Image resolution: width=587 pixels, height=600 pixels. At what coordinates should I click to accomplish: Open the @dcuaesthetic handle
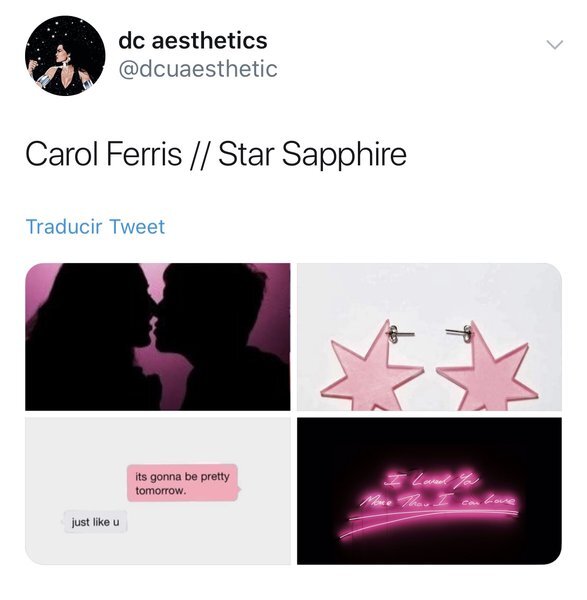point(198,69)
